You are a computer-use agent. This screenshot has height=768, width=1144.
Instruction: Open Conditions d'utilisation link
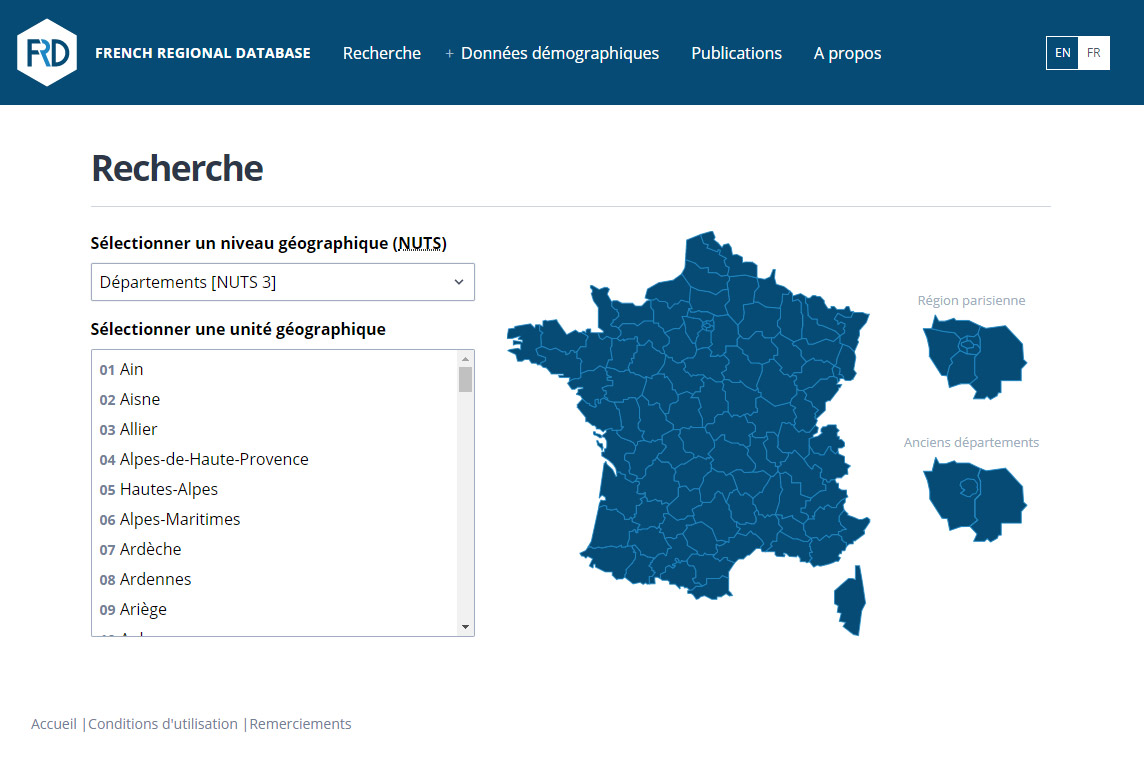pos(163,724)
